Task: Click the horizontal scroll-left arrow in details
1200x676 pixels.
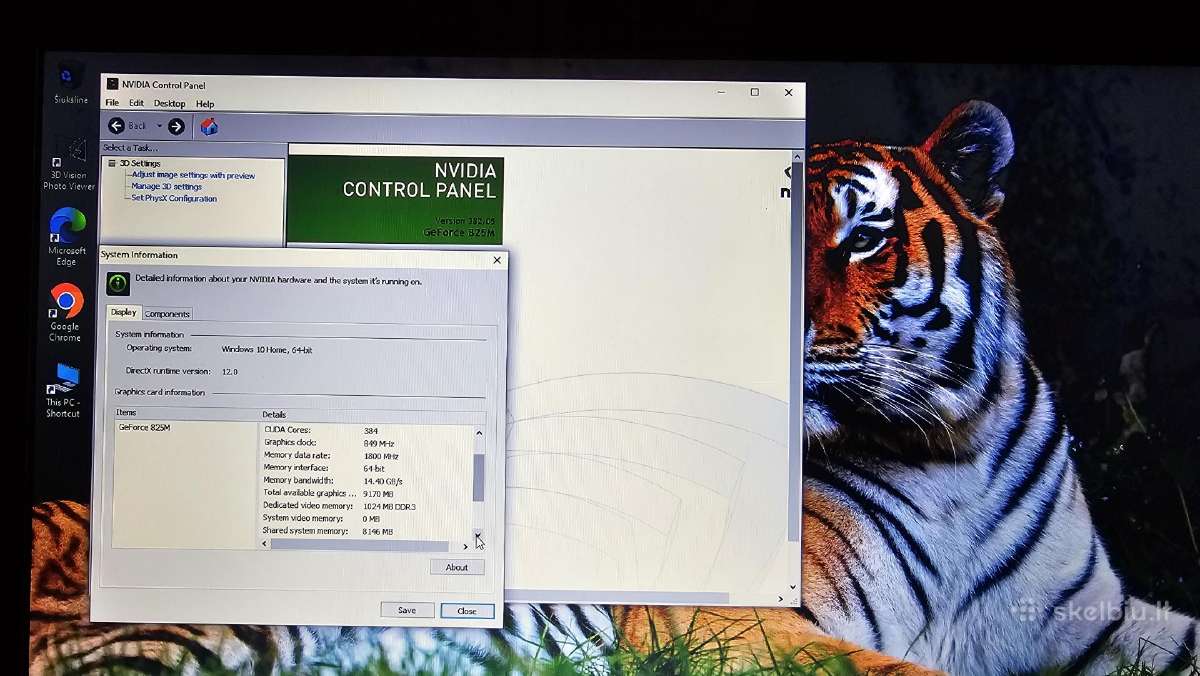Action: [265, 546]
